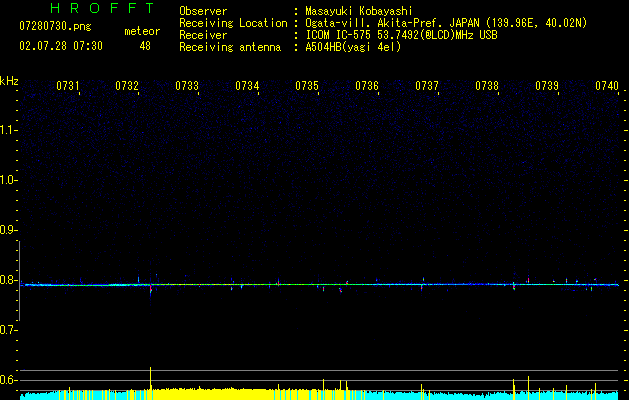Click the meteor label
The width and height of the screenshot is (629, 400).
(142, 31)
